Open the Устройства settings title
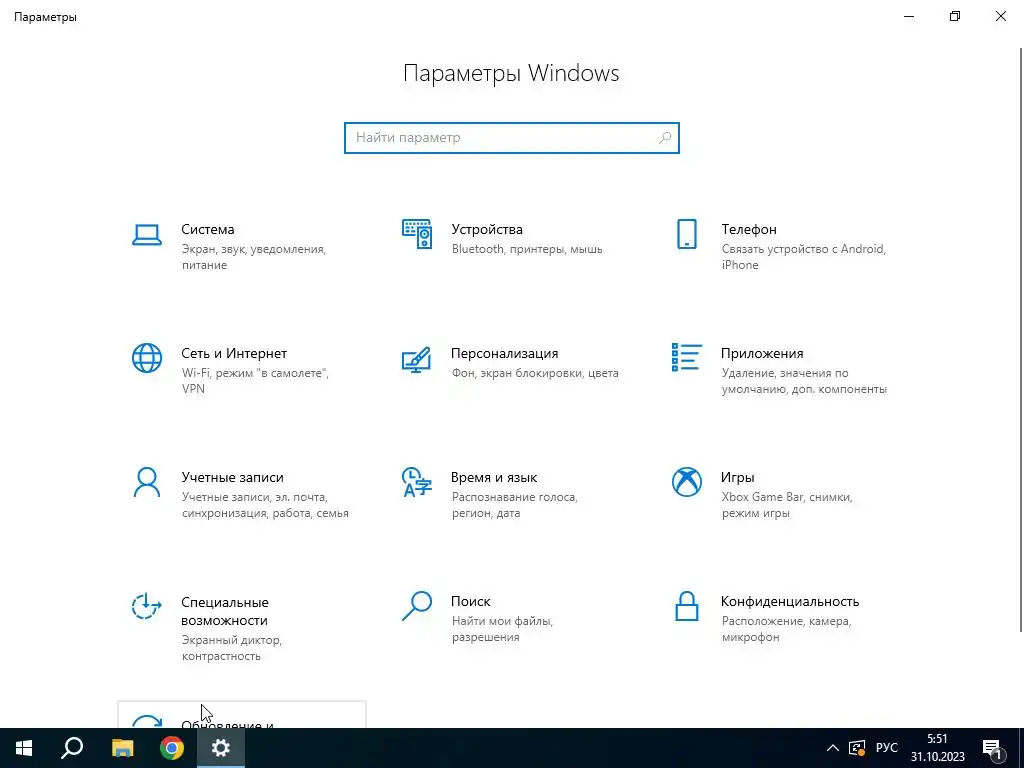The width and height of the screenshot is (1024, 768). point(487,229)
